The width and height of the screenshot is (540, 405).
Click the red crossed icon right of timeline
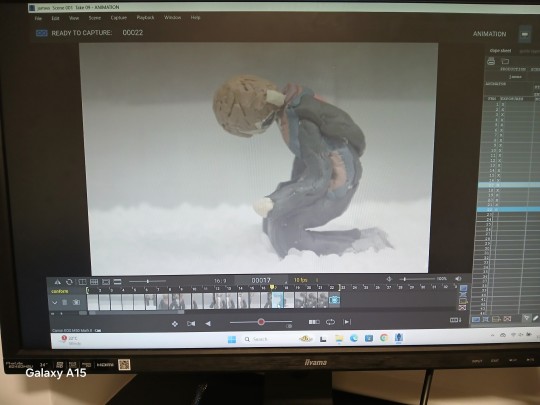463,308
